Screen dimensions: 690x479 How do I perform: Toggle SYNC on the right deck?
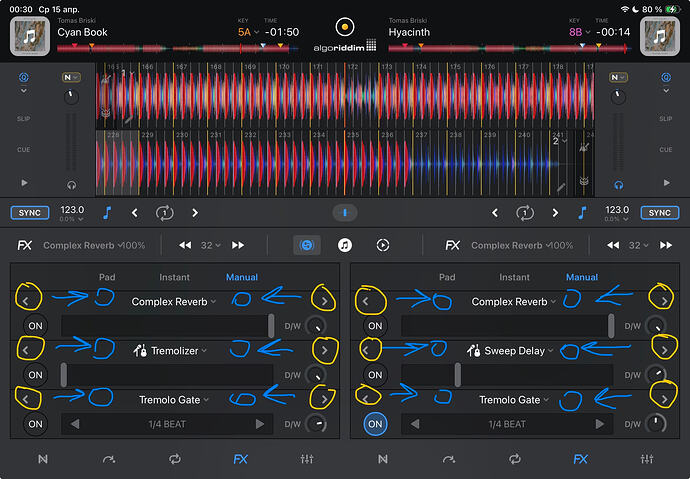click(660, 213)
